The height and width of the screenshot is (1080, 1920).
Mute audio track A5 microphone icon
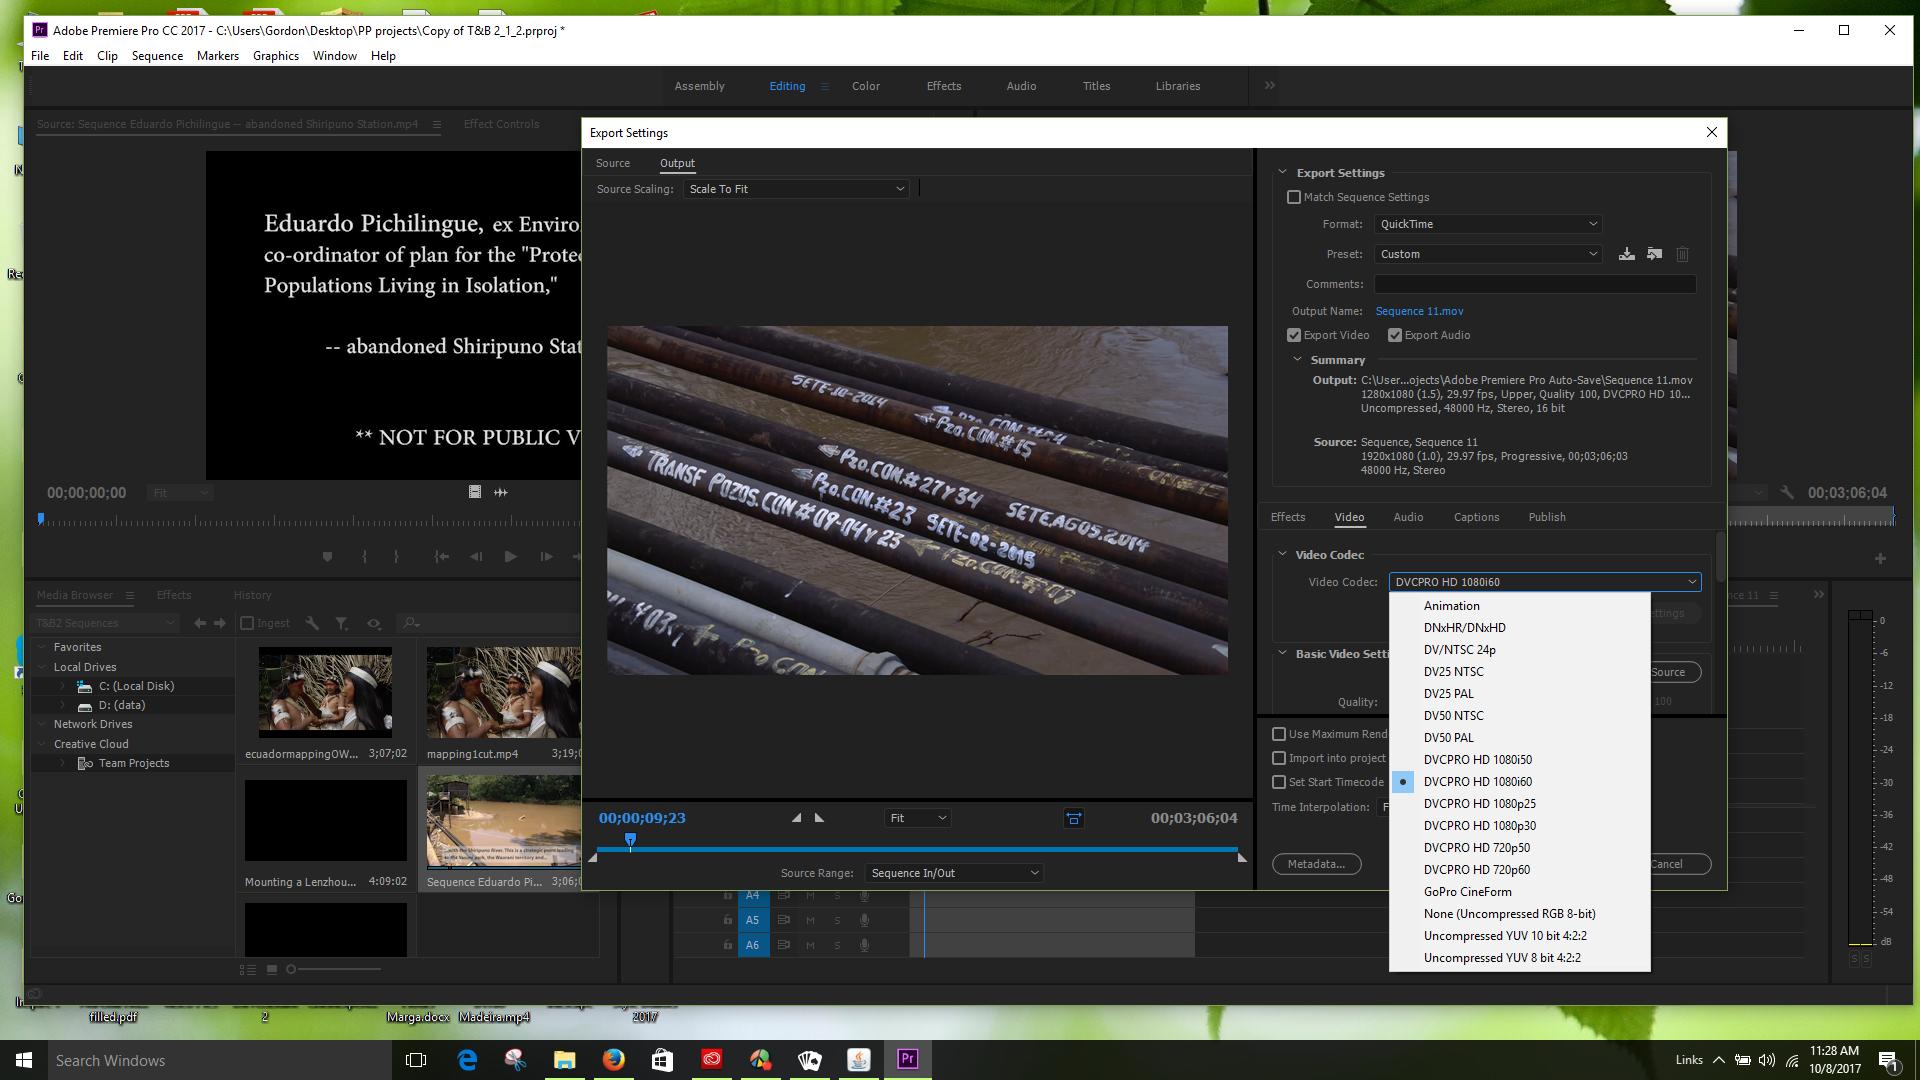point(864,920)
